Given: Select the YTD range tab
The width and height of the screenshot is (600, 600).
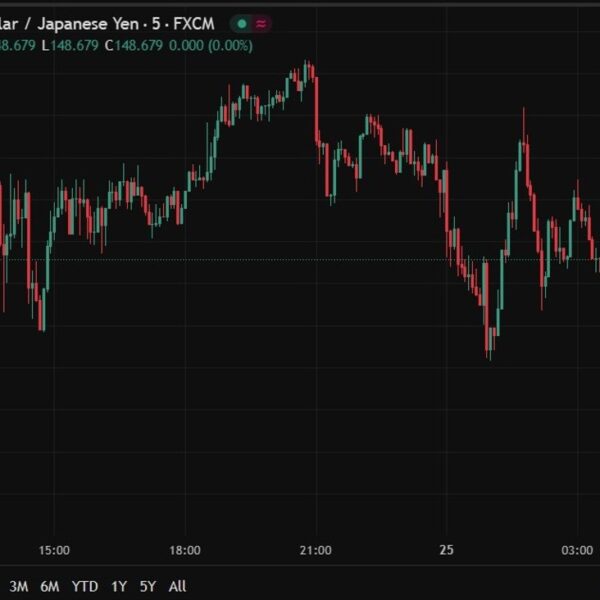Looking at the screenshot, I should coord(84,586).
